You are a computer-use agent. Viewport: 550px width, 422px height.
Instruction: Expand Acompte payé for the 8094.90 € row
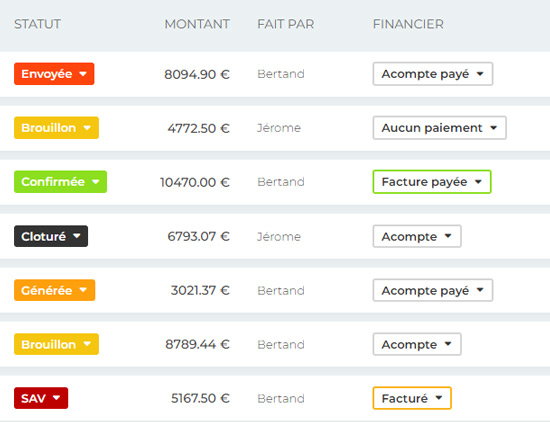coord(433,74)
